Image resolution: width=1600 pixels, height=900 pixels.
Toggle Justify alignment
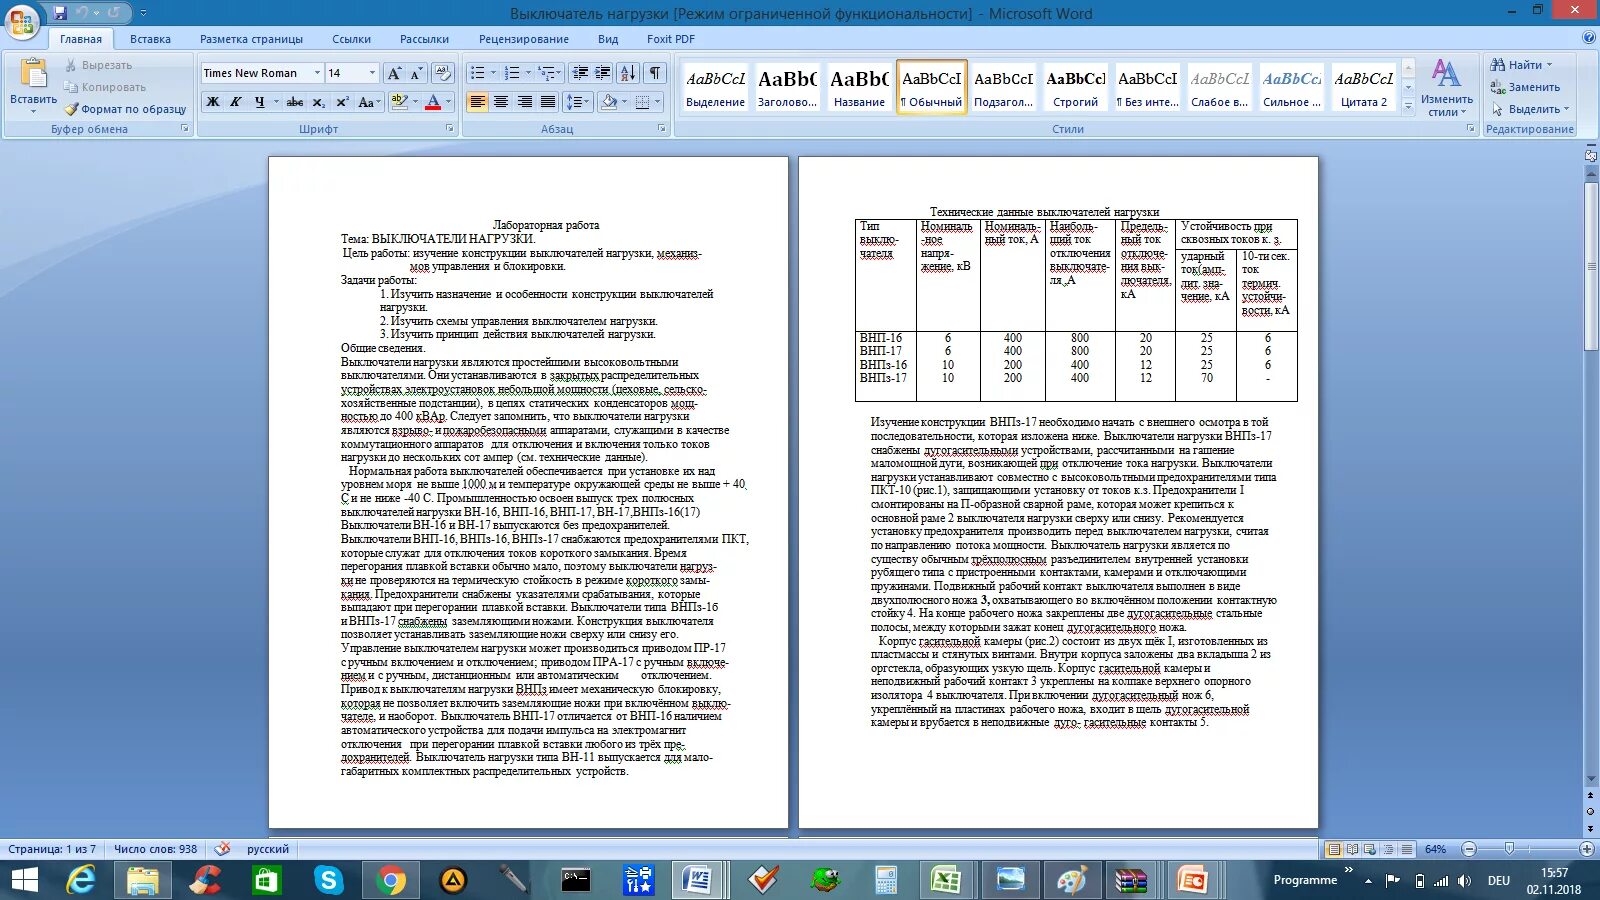click(548, 102)
